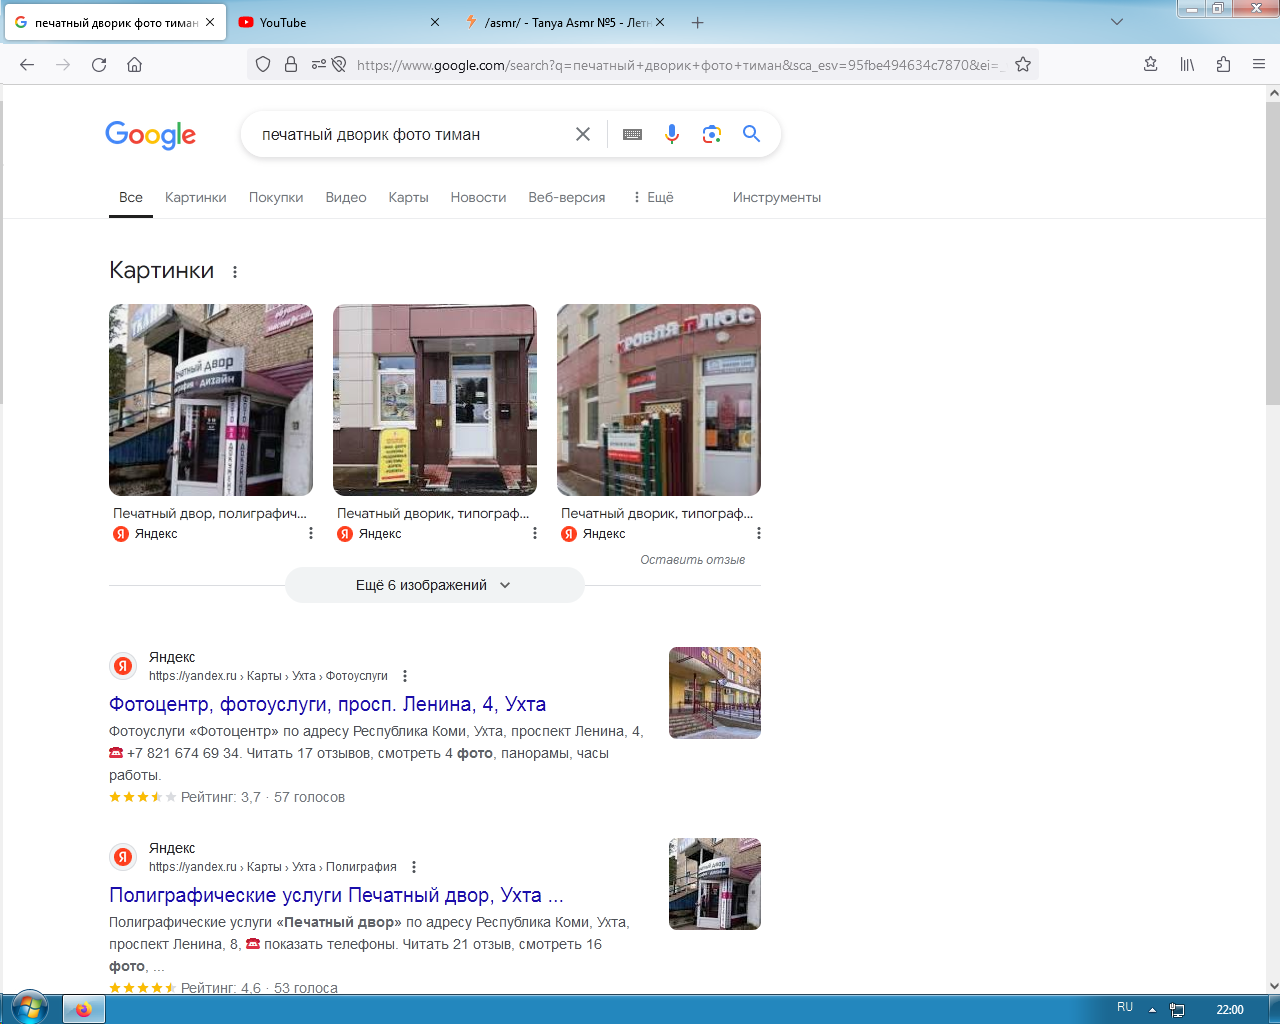Open the Печатный двор storefront image

[211, 400]
